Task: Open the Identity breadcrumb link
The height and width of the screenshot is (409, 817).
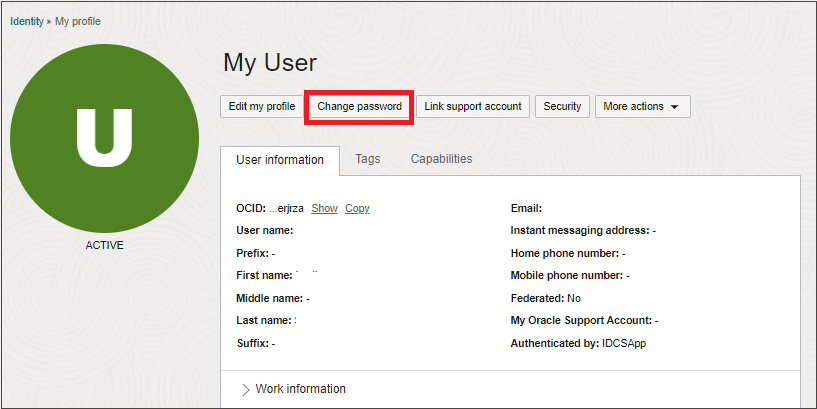Action: tap(27, 21)
